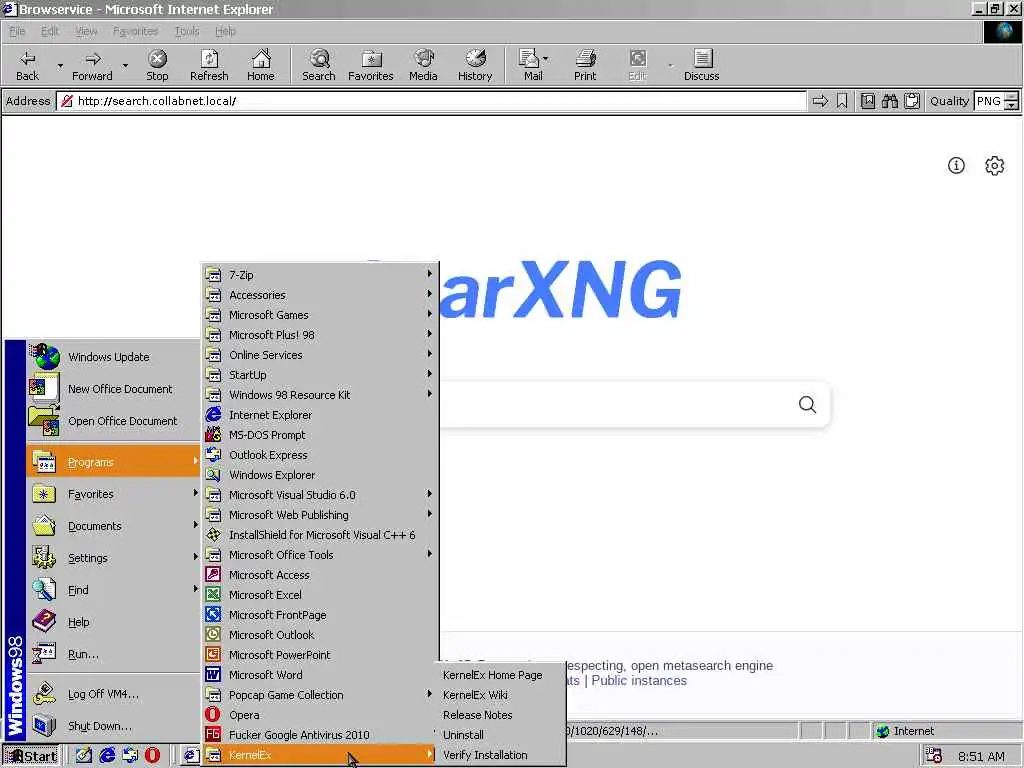
Task: Open the Tools menu
Action: coord(187,31)
